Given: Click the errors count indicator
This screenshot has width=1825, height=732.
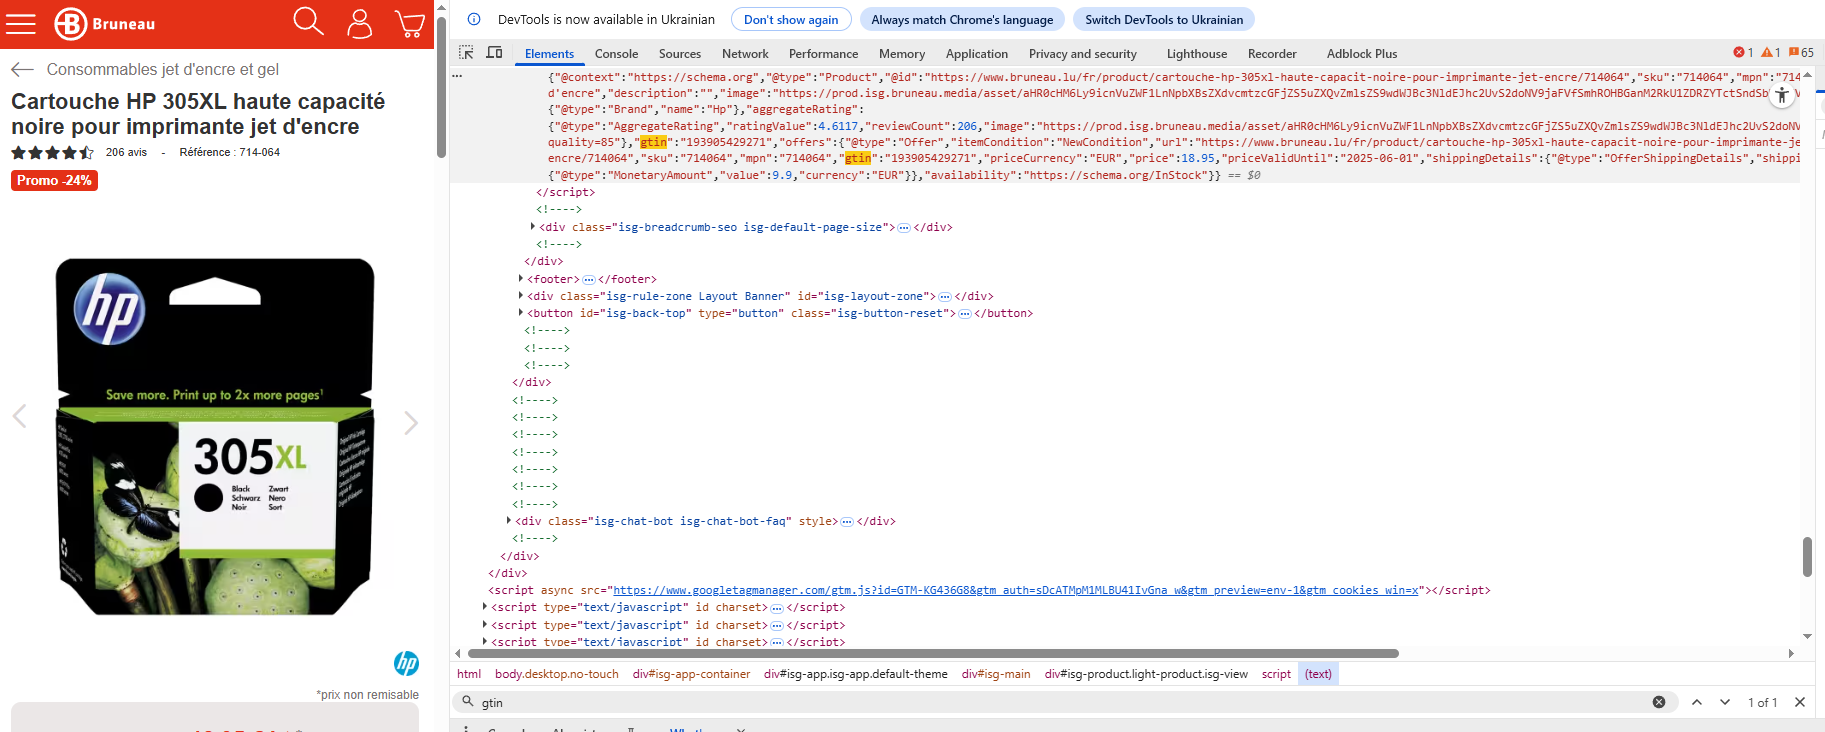Looking at the screenshot, I should click(x=1743, y=53).
